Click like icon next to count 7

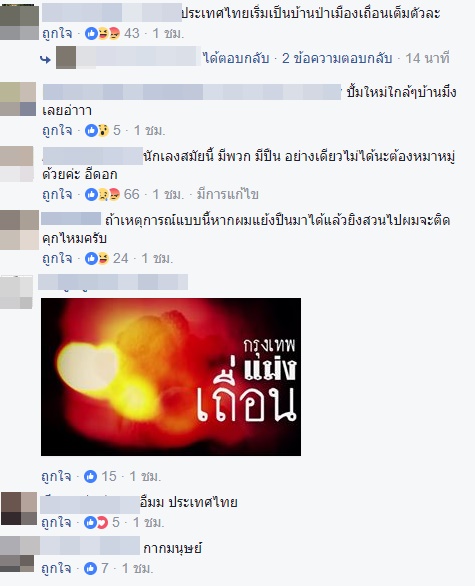90,568
